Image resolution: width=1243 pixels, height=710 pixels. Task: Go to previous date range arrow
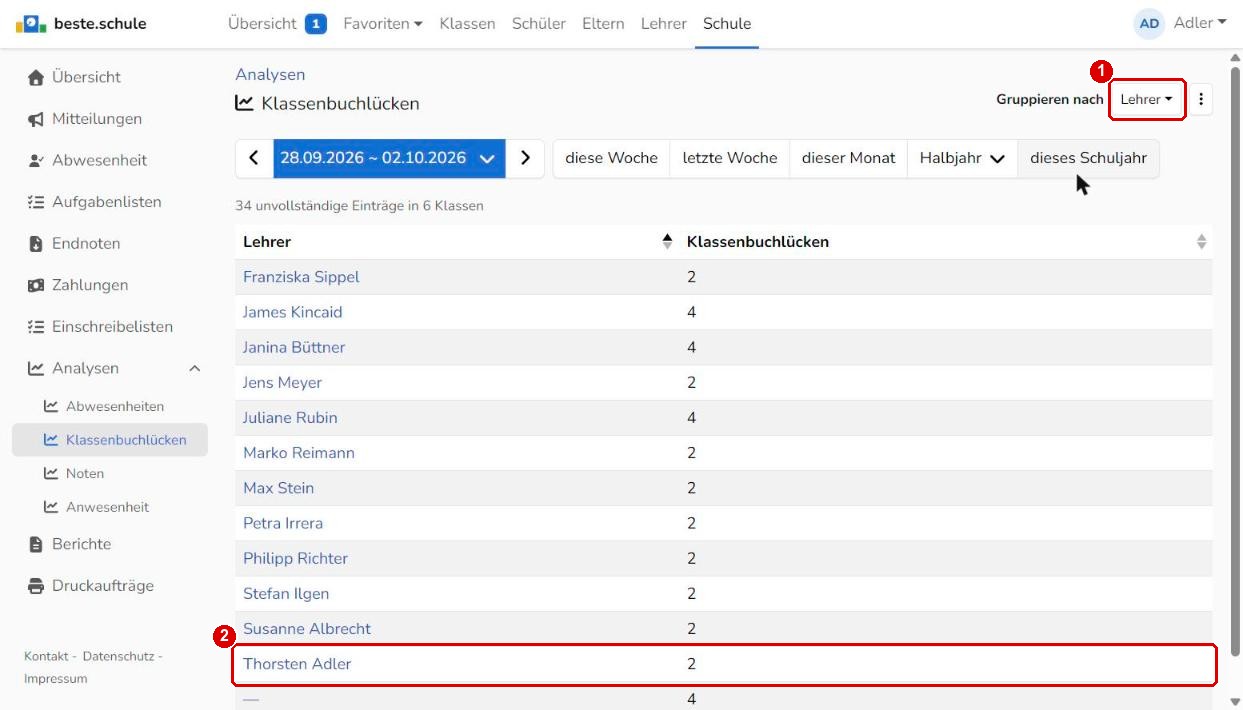254,158
